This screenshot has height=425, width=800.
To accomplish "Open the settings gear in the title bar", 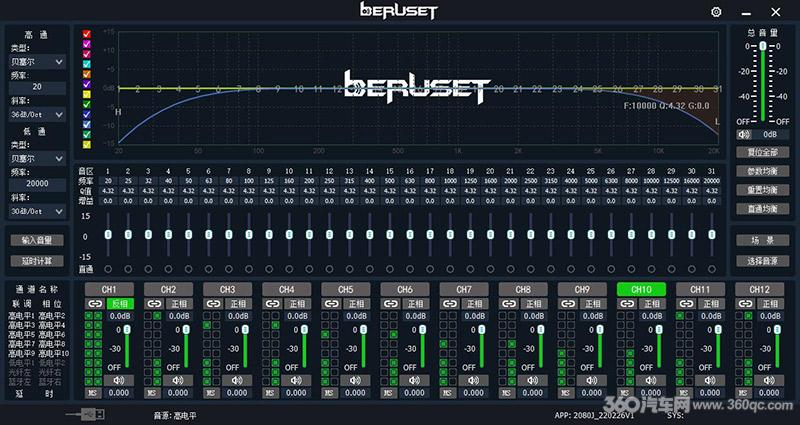I will [x=716, y=12].
